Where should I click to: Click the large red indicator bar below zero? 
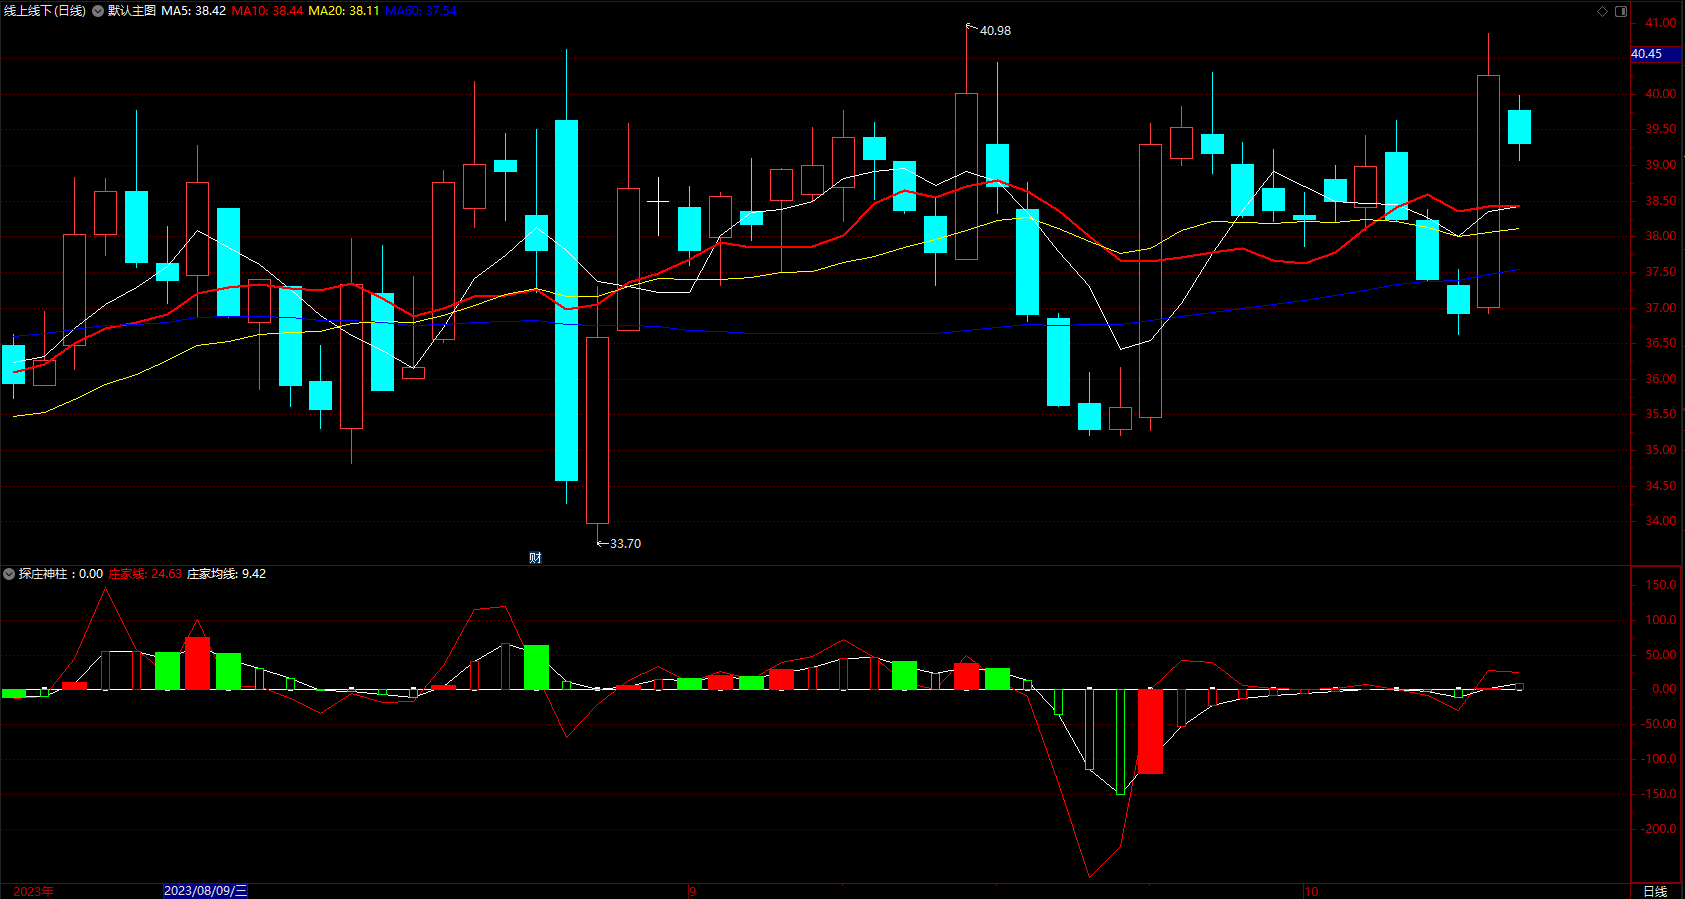[1150, 731]
